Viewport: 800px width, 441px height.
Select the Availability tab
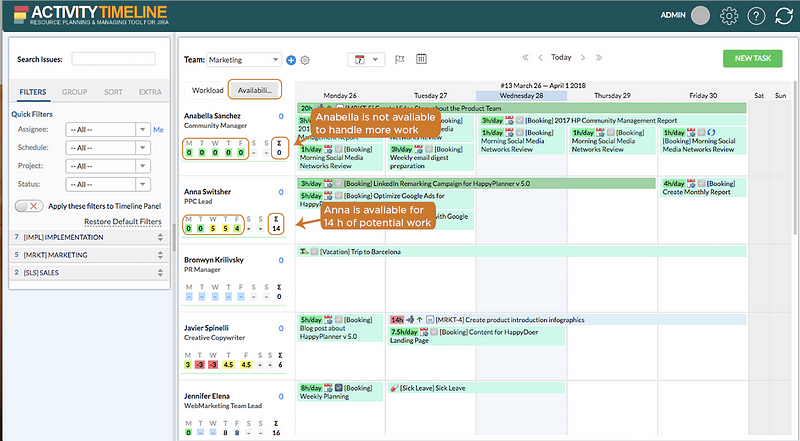click(x=255, y=90)
